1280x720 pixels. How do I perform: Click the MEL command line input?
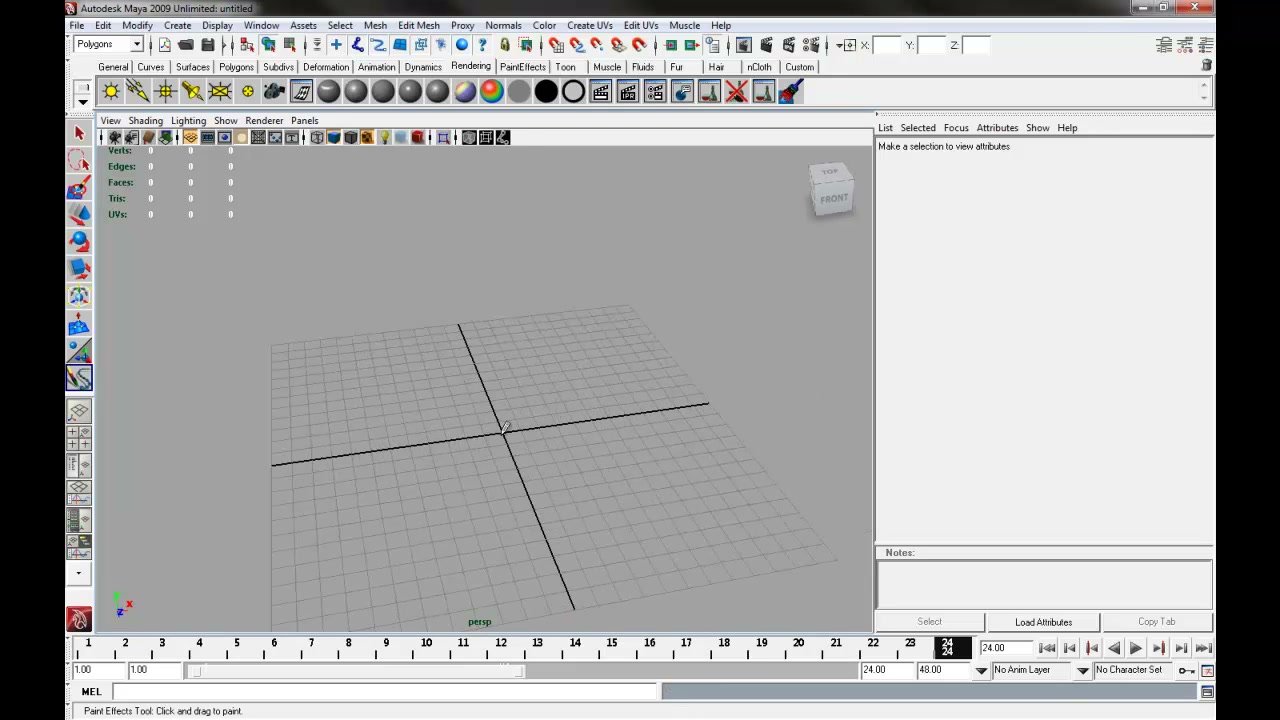point(386,692)
